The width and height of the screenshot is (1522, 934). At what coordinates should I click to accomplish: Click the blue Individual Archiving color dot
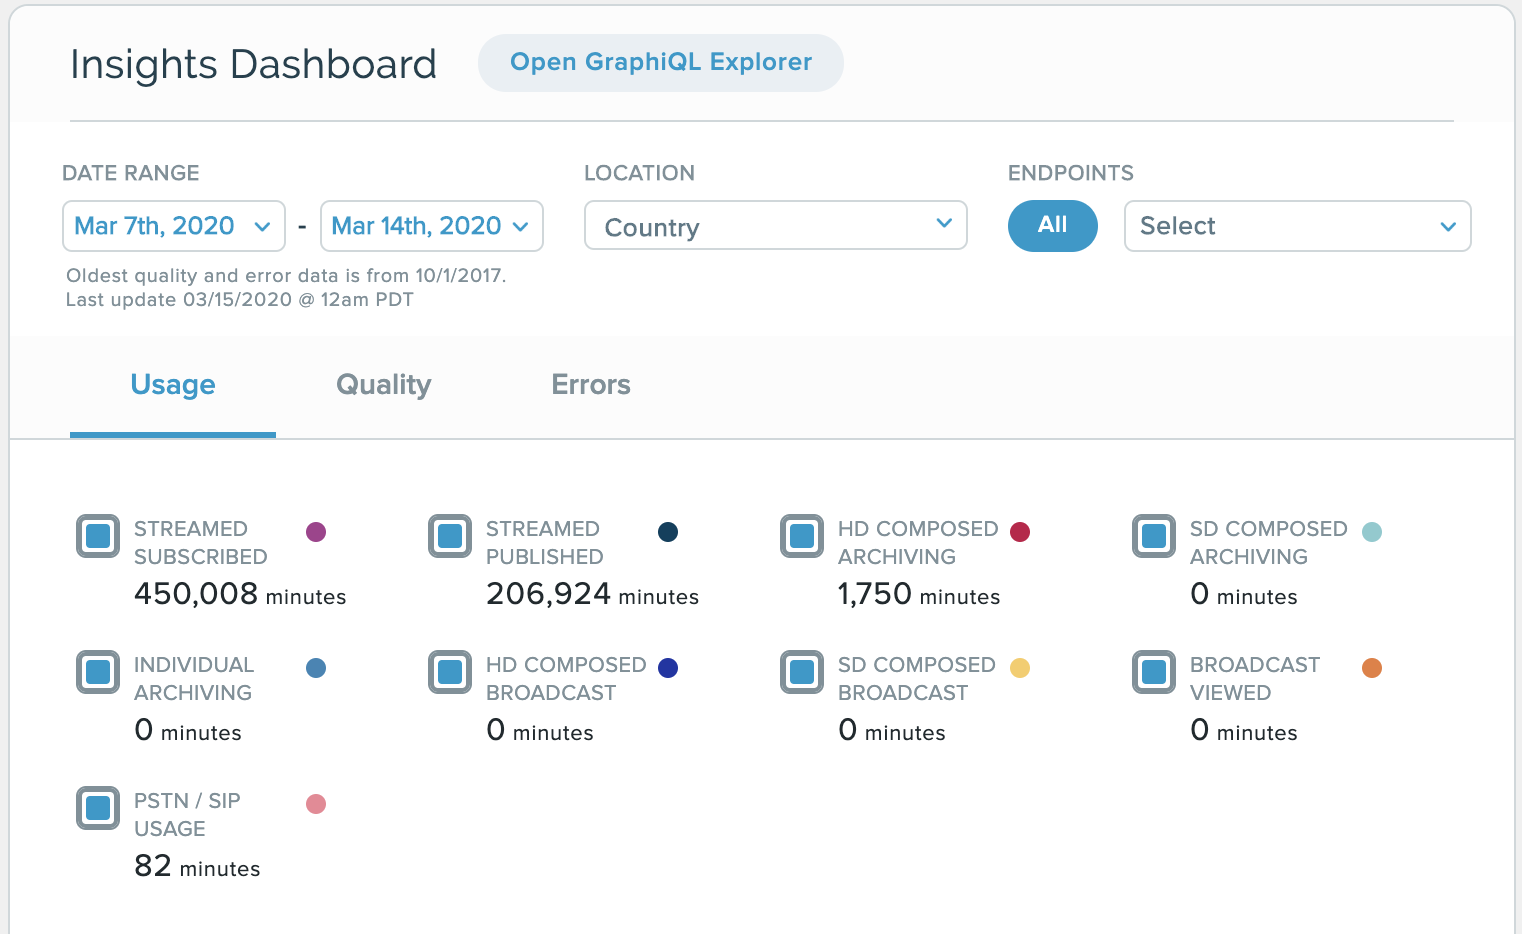pos(316,668)
